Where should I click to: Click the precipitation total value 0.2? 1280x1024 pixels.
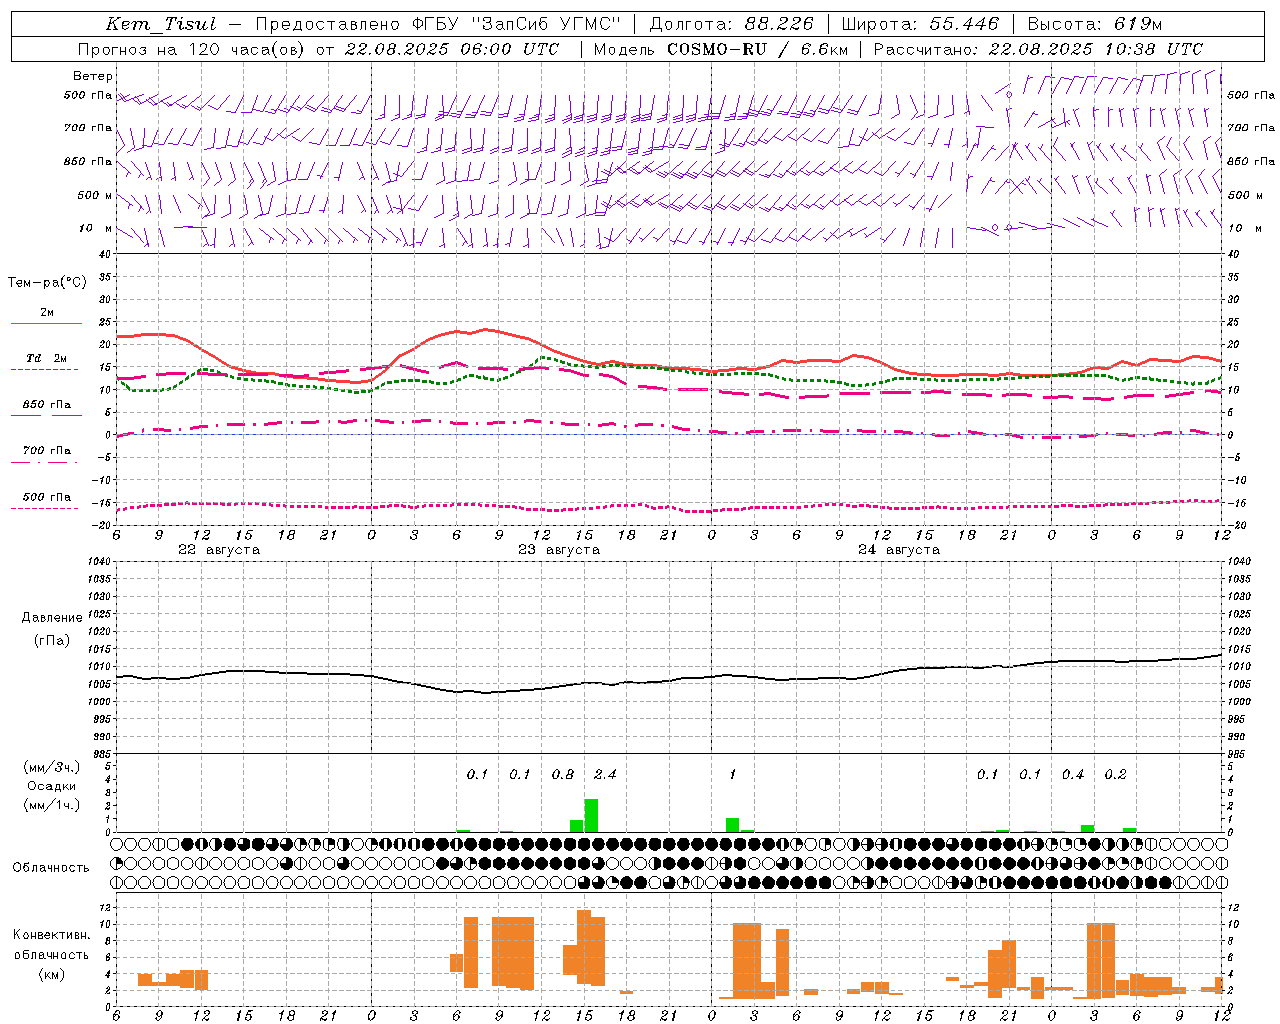(1115, 774)
